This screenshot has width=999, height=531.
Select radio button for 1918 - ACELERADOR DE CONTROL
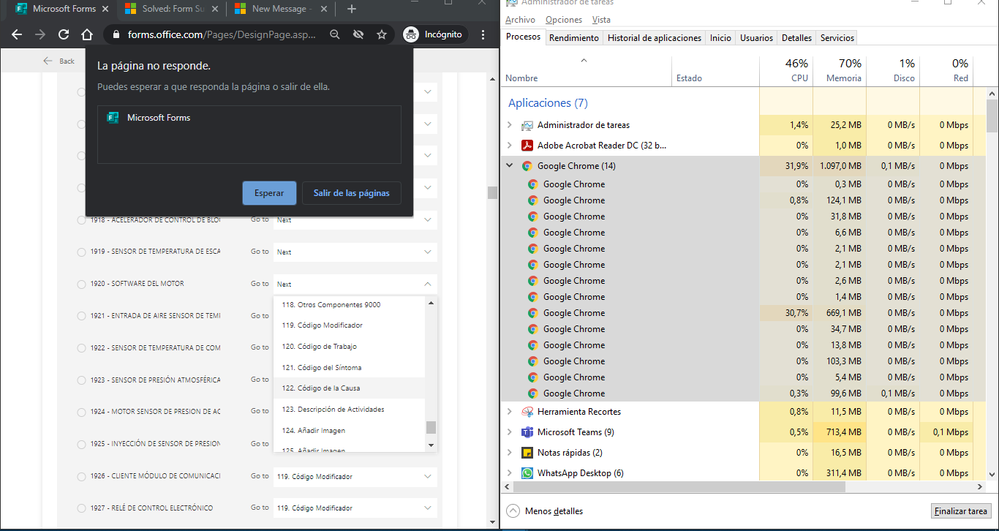(x=81, y=221)
